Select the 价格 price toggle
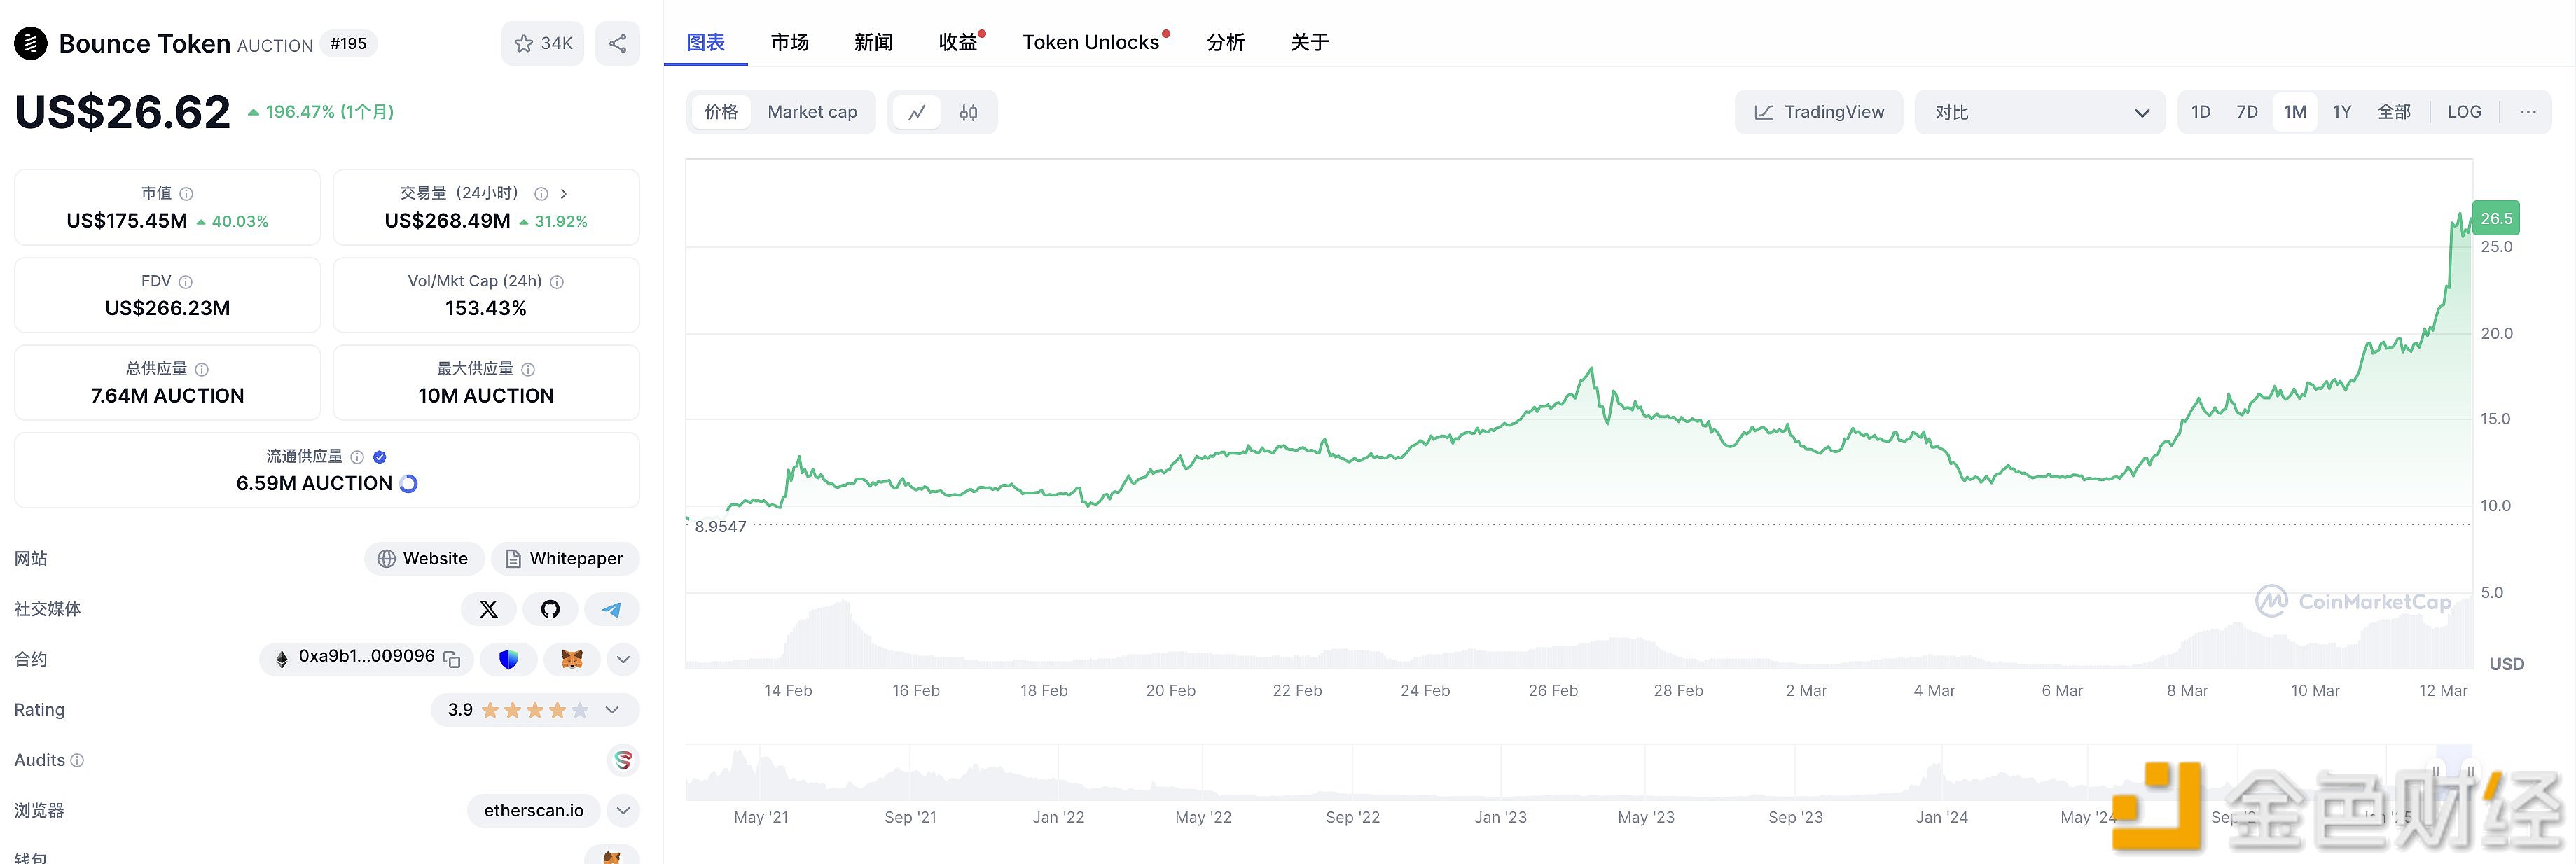 721,112
